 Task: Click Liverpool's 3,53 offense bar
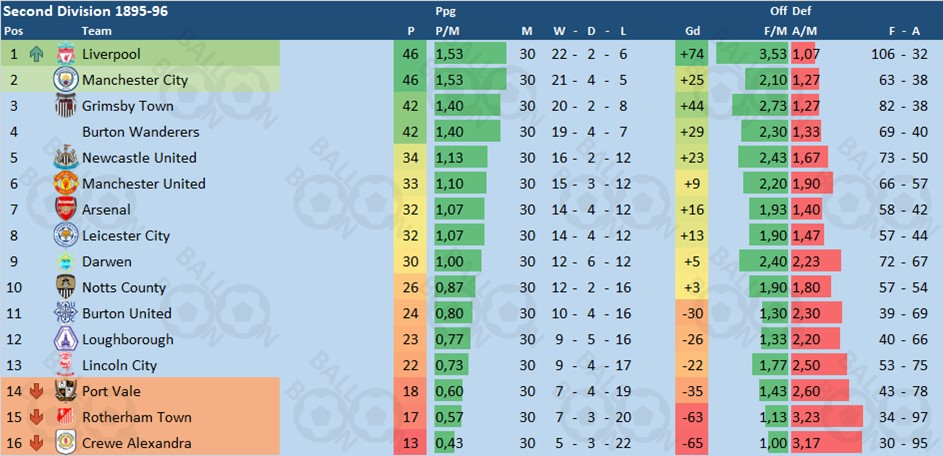click(752, 54)
